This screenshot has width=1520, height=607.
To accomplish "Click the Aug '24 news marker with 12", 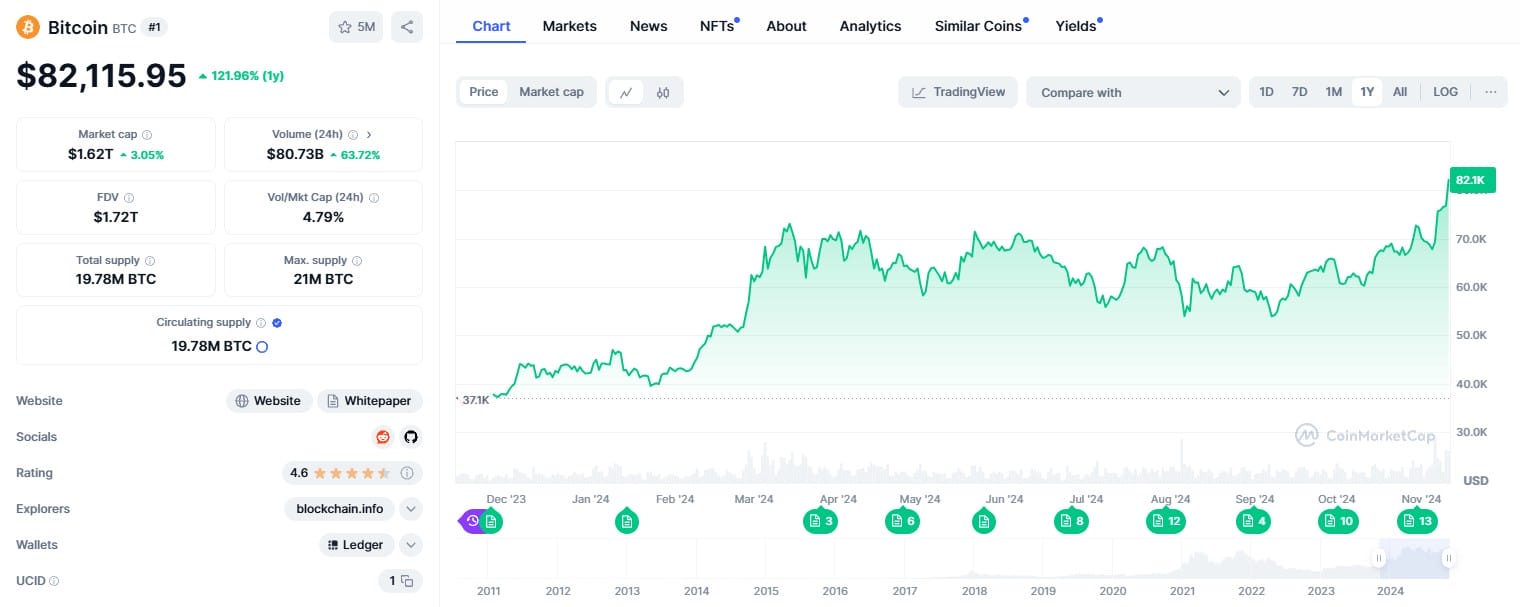I will tap(1166, 521).
